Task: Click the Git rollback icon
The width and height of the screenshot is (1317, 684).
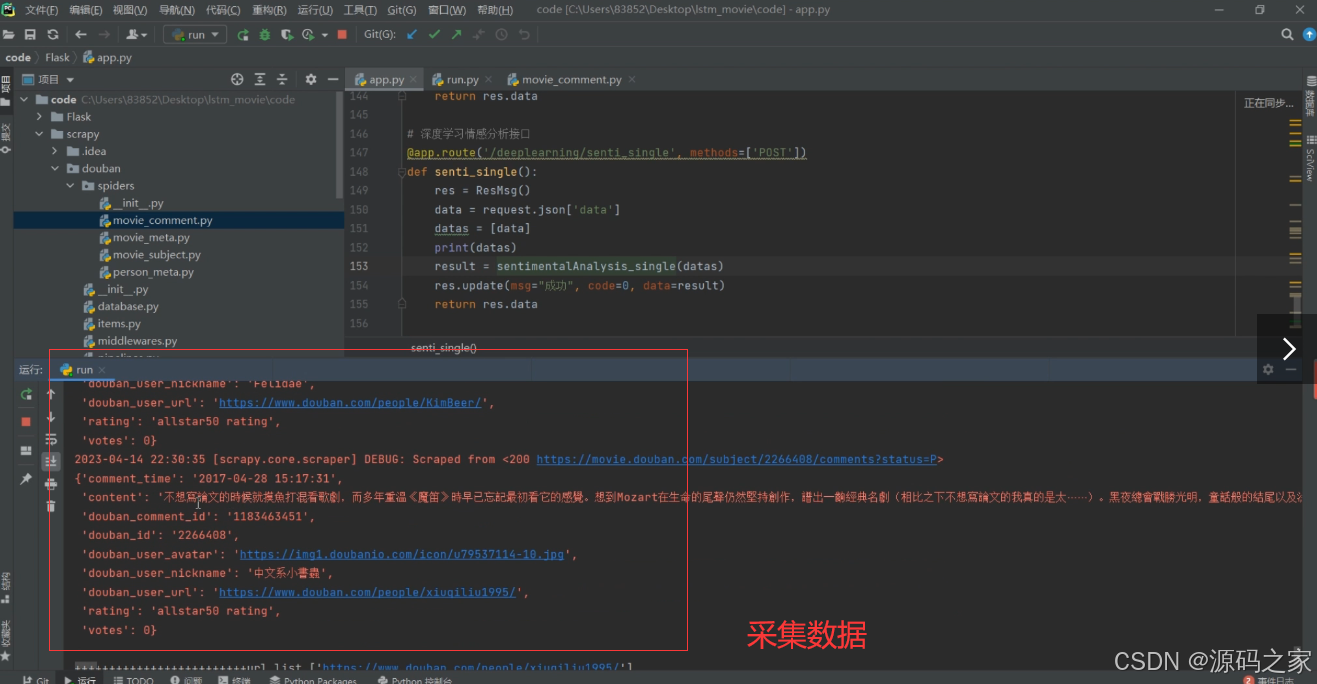Action: [x=524, y=34]
